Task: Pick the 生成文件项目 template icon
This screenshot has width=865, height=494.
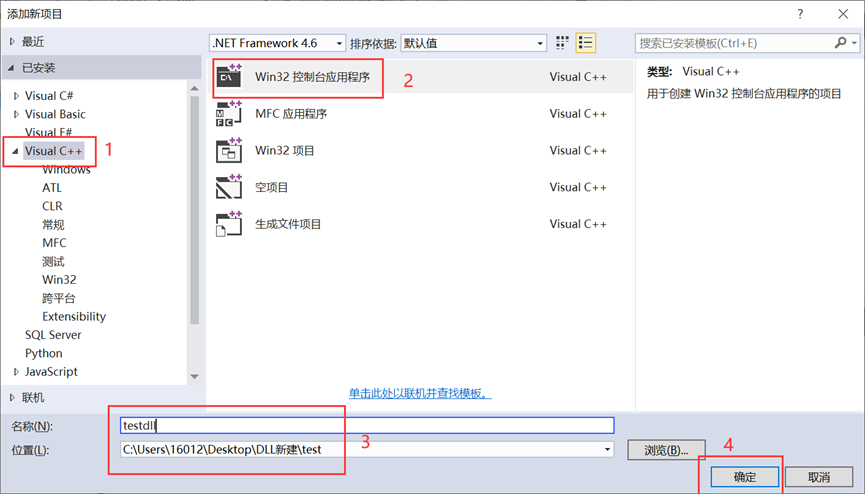Action: coord(229,224)
